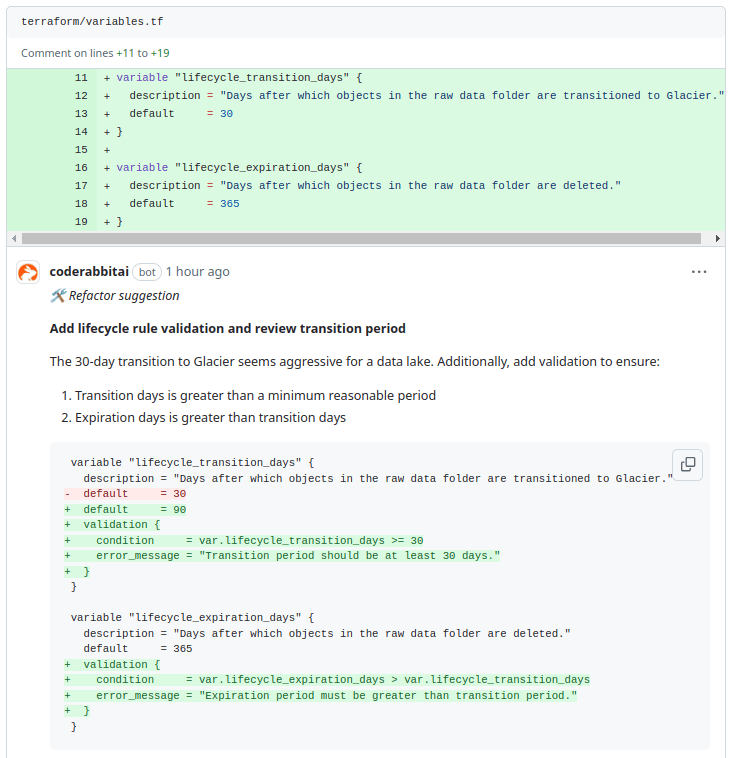Click the "Add lifecycle rule validation" heading

[x=227, y=329]
